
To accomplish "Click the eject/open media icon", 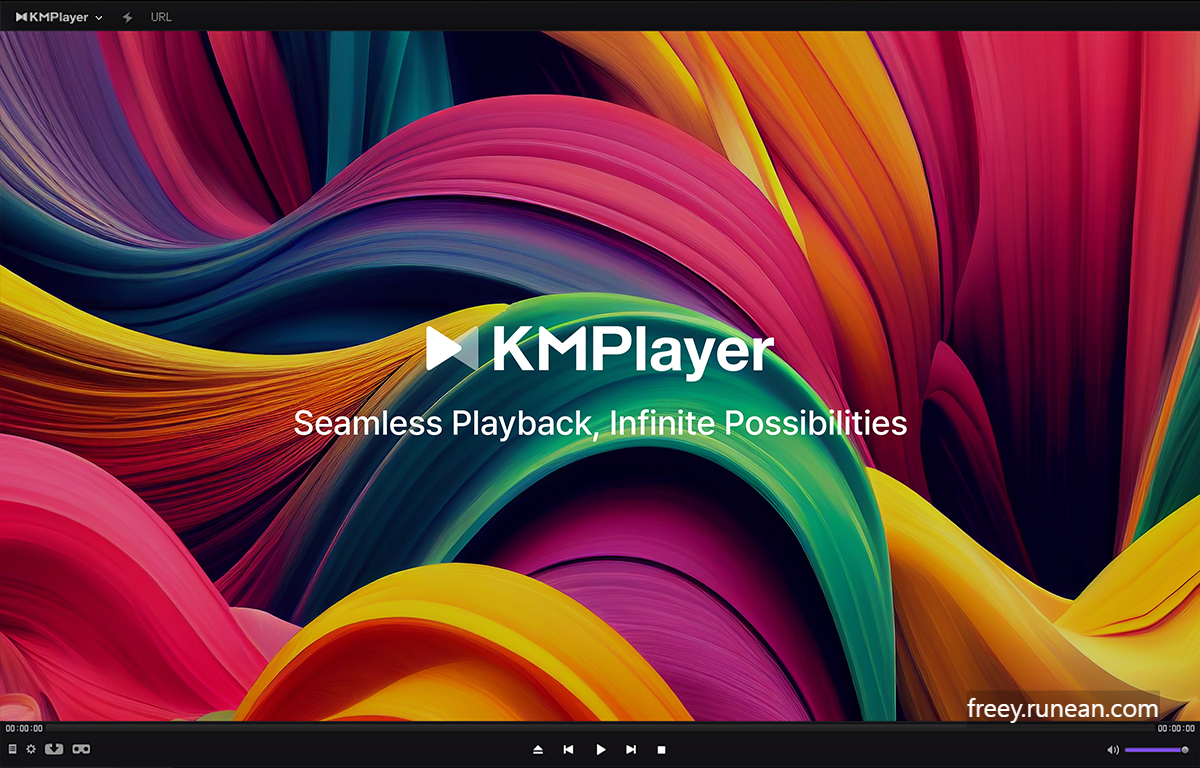I will coord(537,749).
